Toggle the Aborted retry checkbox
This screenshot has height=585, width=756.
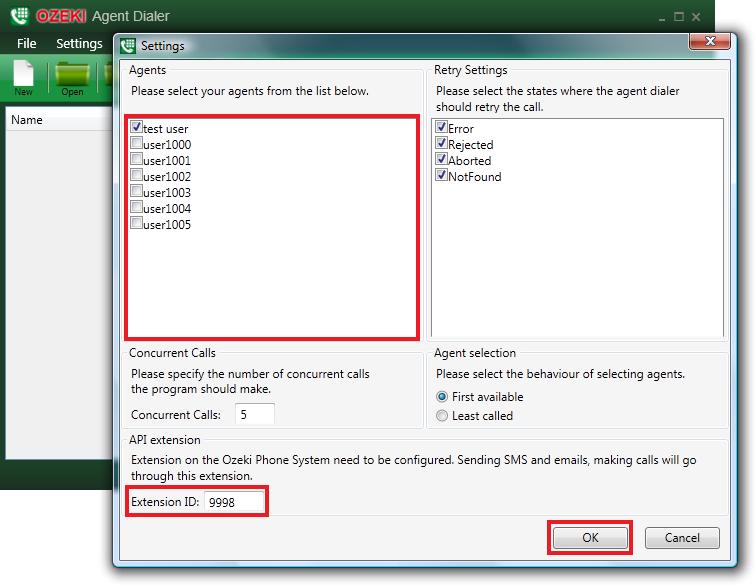pos(441,160)
